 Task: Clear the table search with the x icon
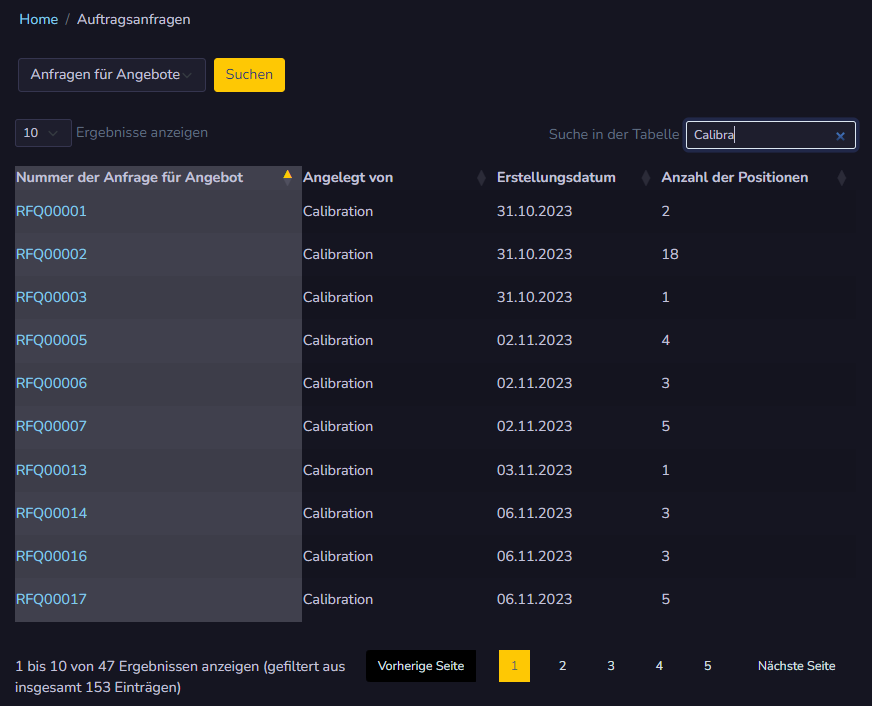pyautogui.click(x=840, y=136)
